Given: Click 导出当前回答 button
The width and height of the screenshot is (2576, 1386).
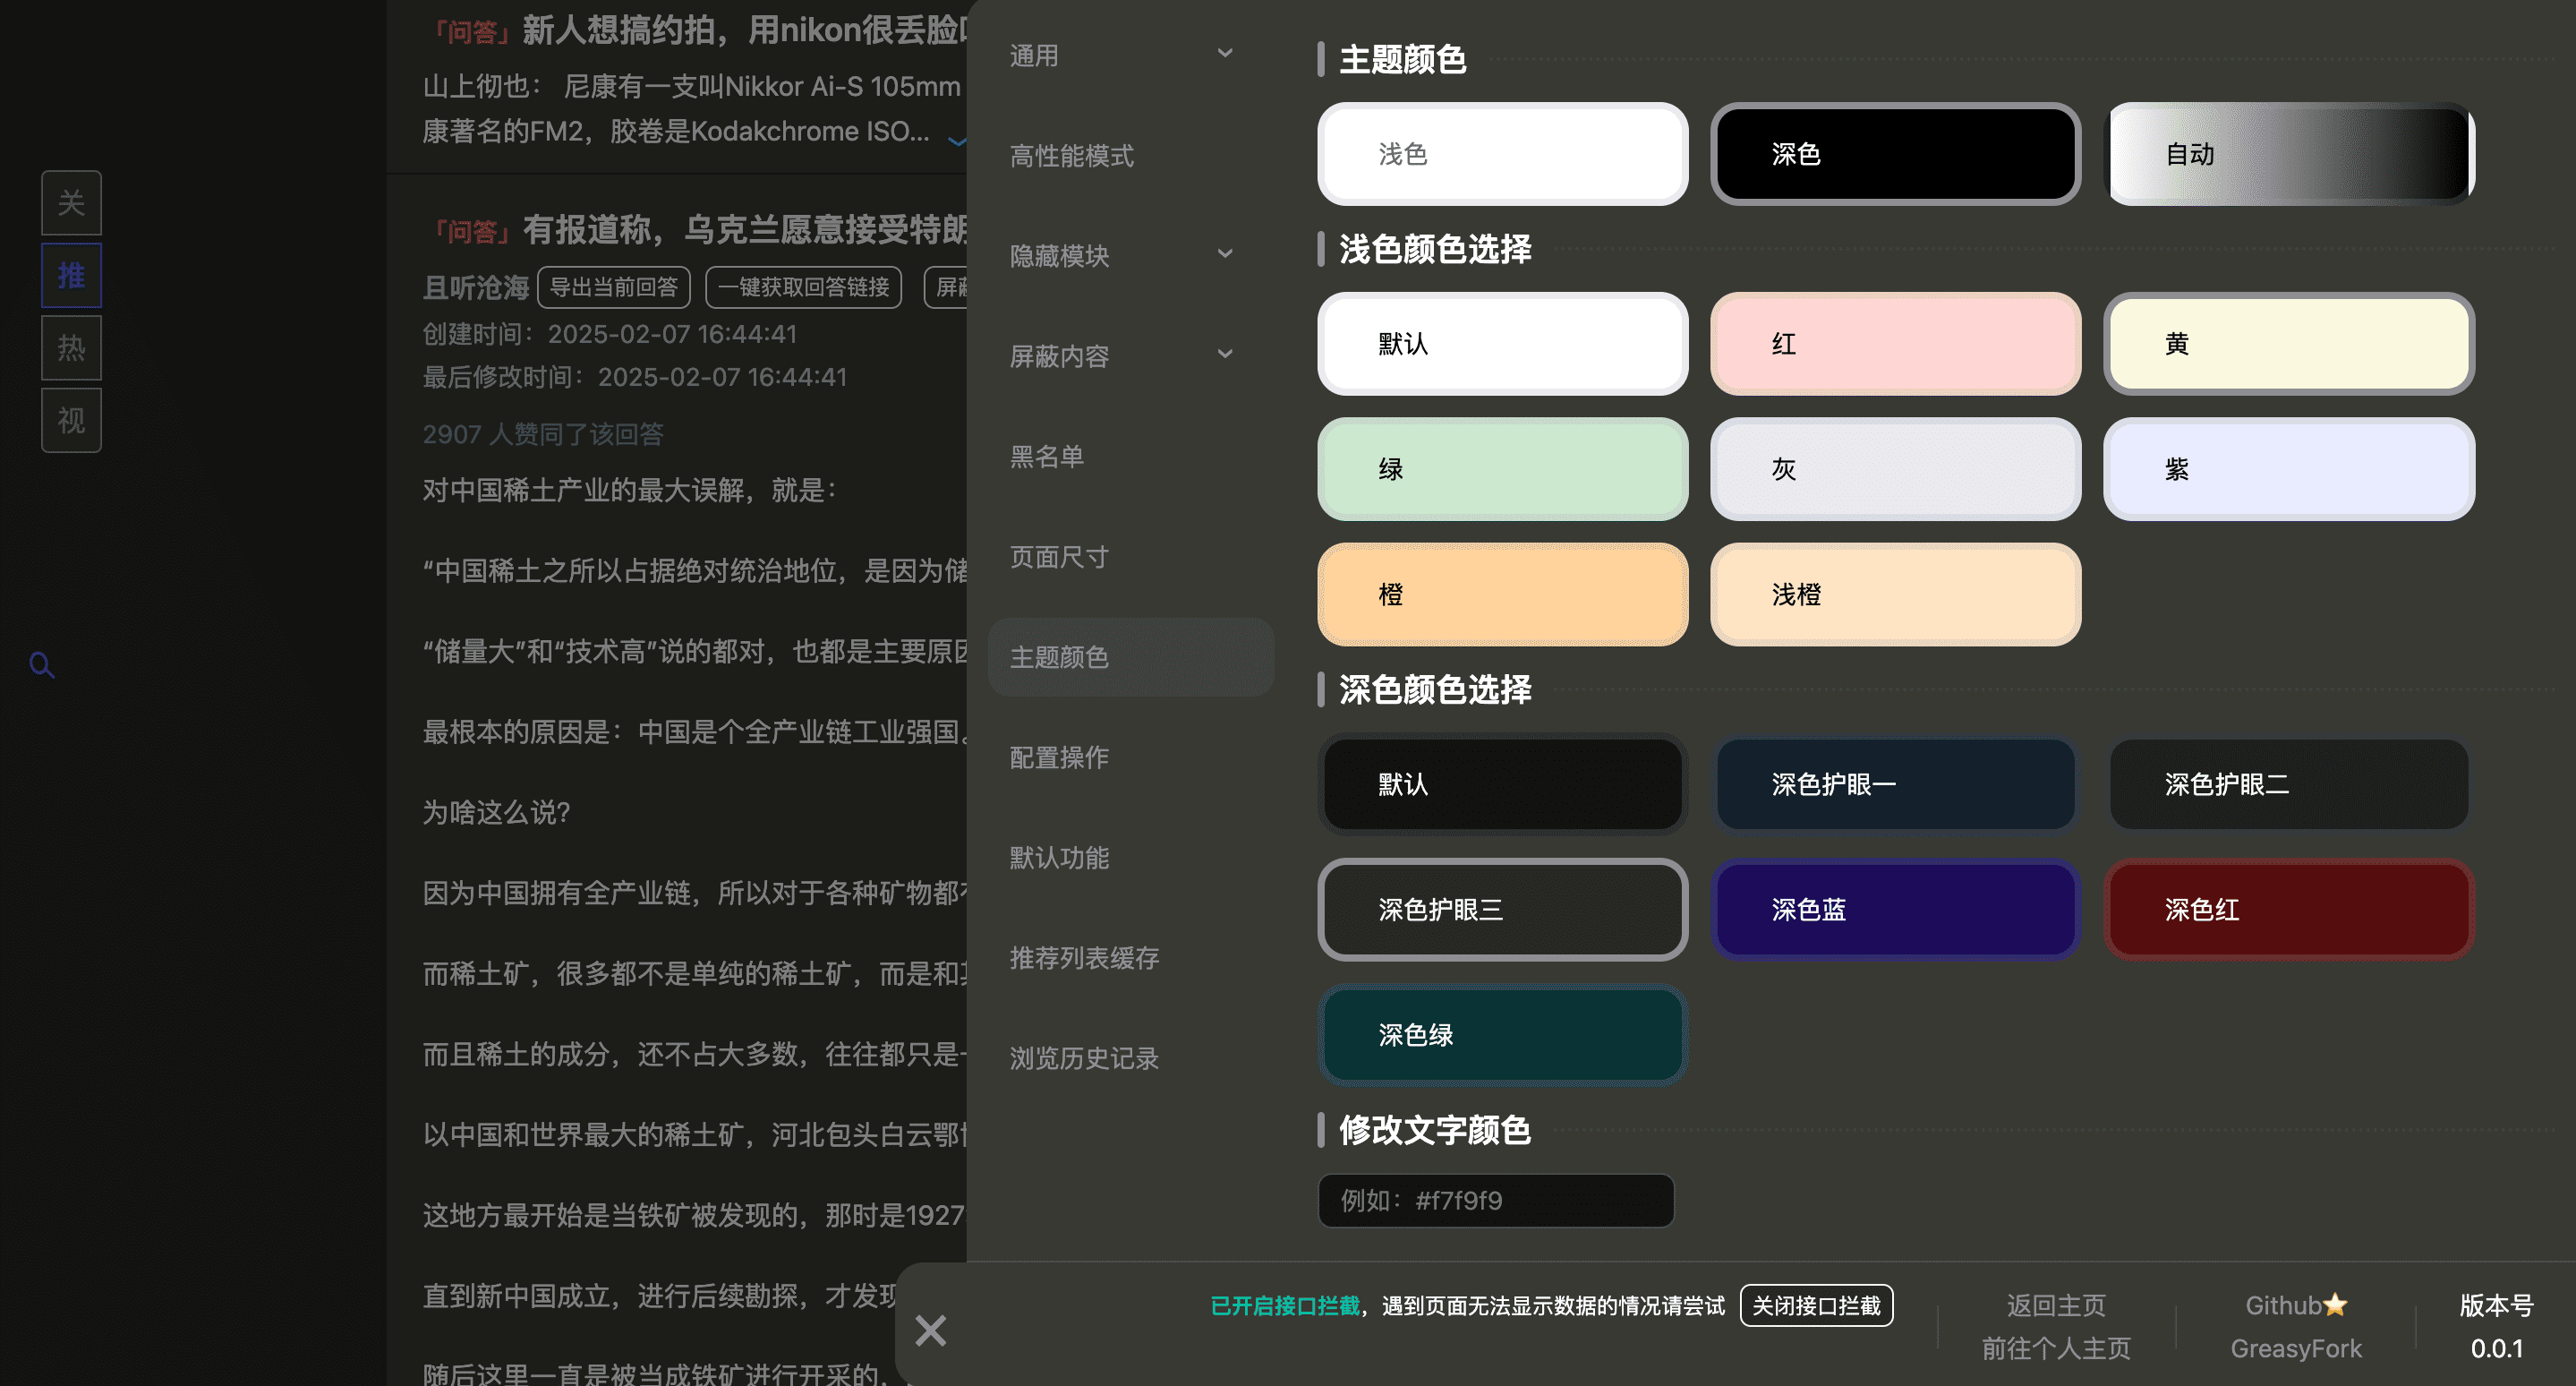Looking at the screenshot, I should click(x=614, y=287).
